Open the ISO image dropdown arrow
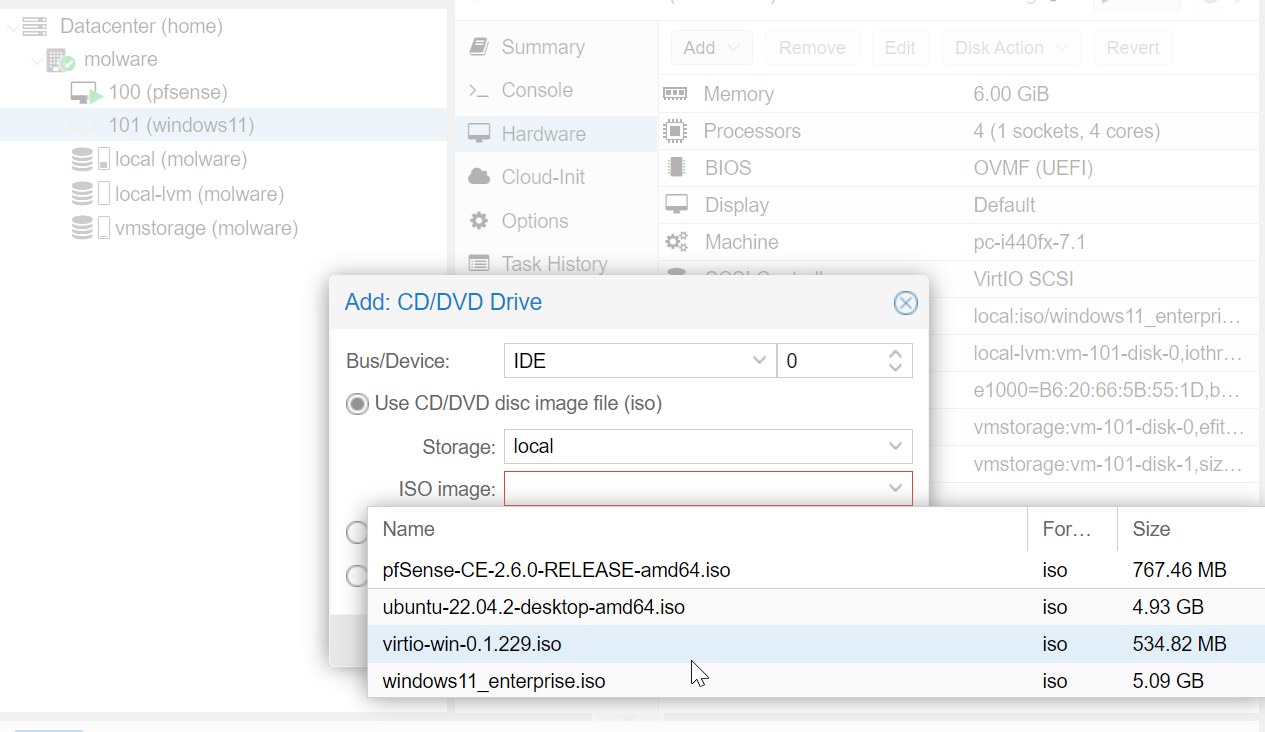Viewport: 1265px width, 732px height. point(894,489)
